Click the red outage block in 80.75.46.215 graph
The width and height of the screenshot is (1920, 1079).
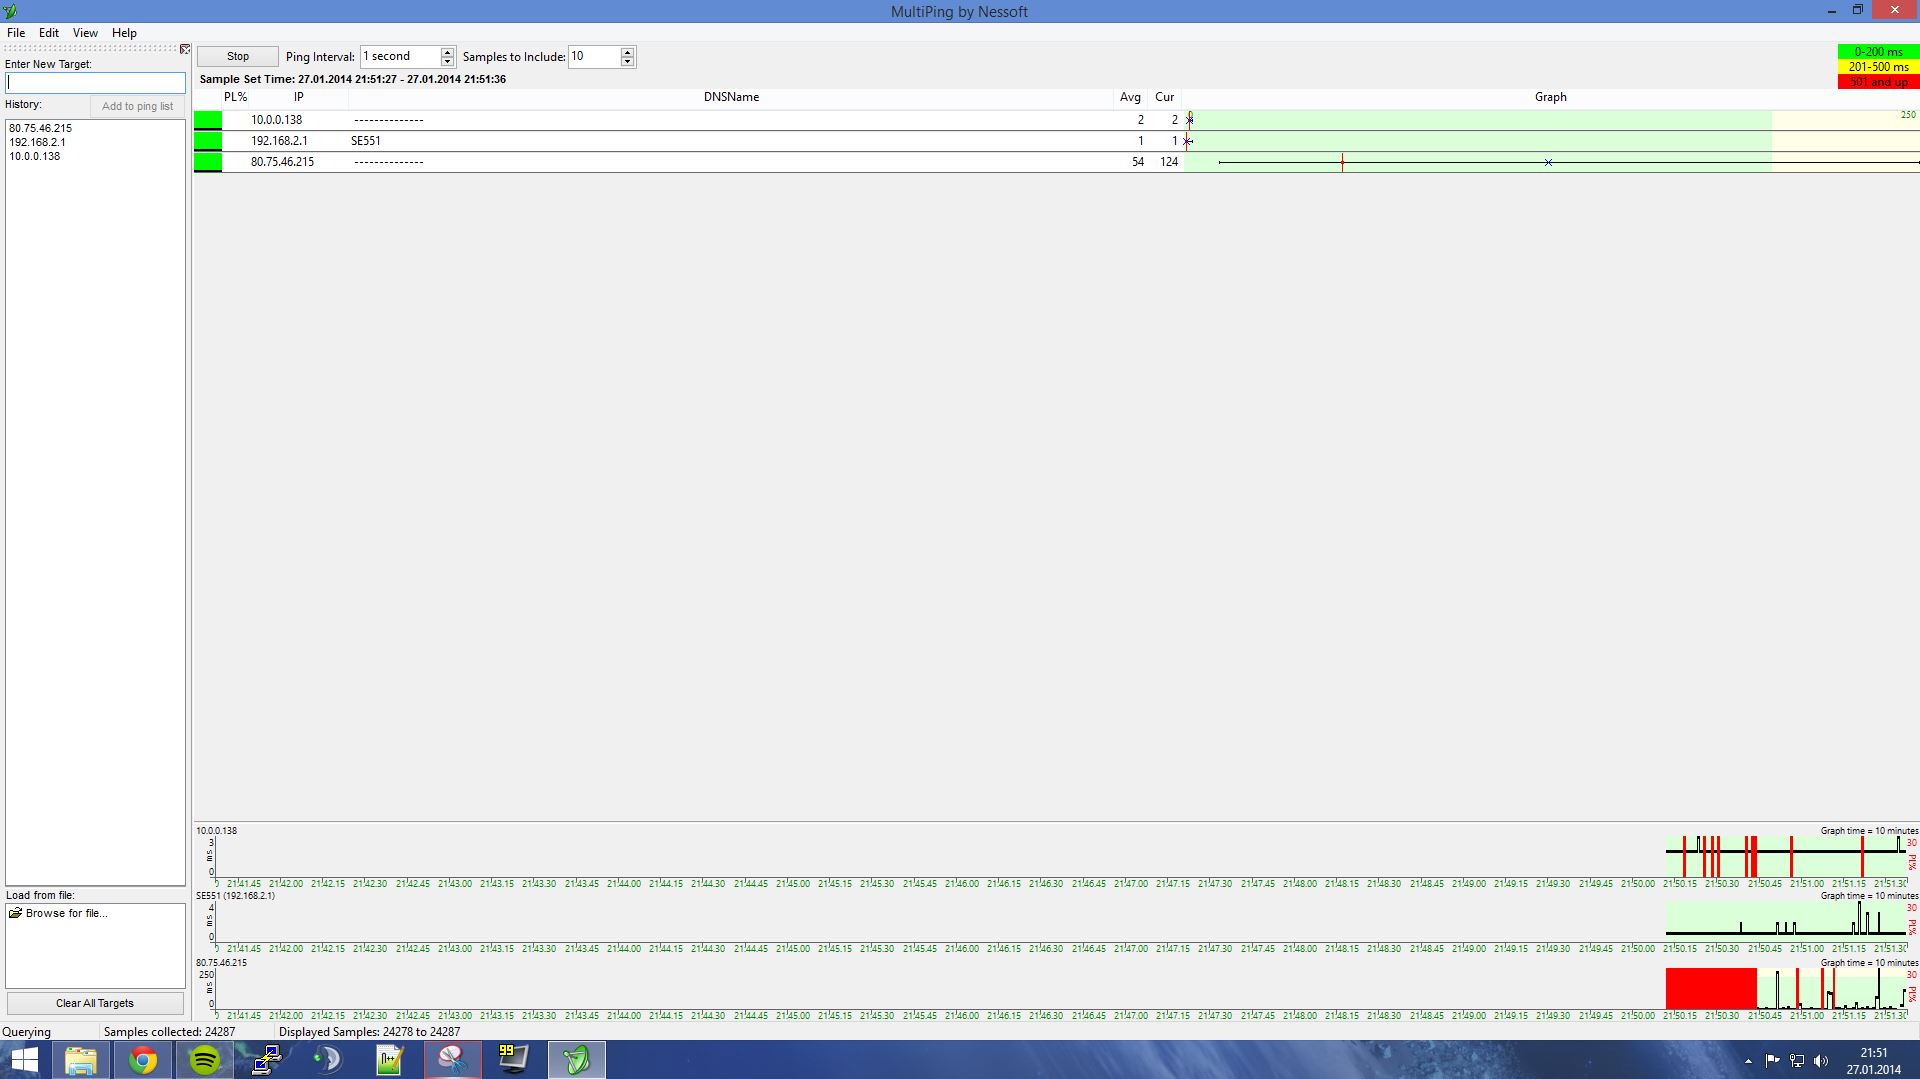click(x=1711, y=988)
